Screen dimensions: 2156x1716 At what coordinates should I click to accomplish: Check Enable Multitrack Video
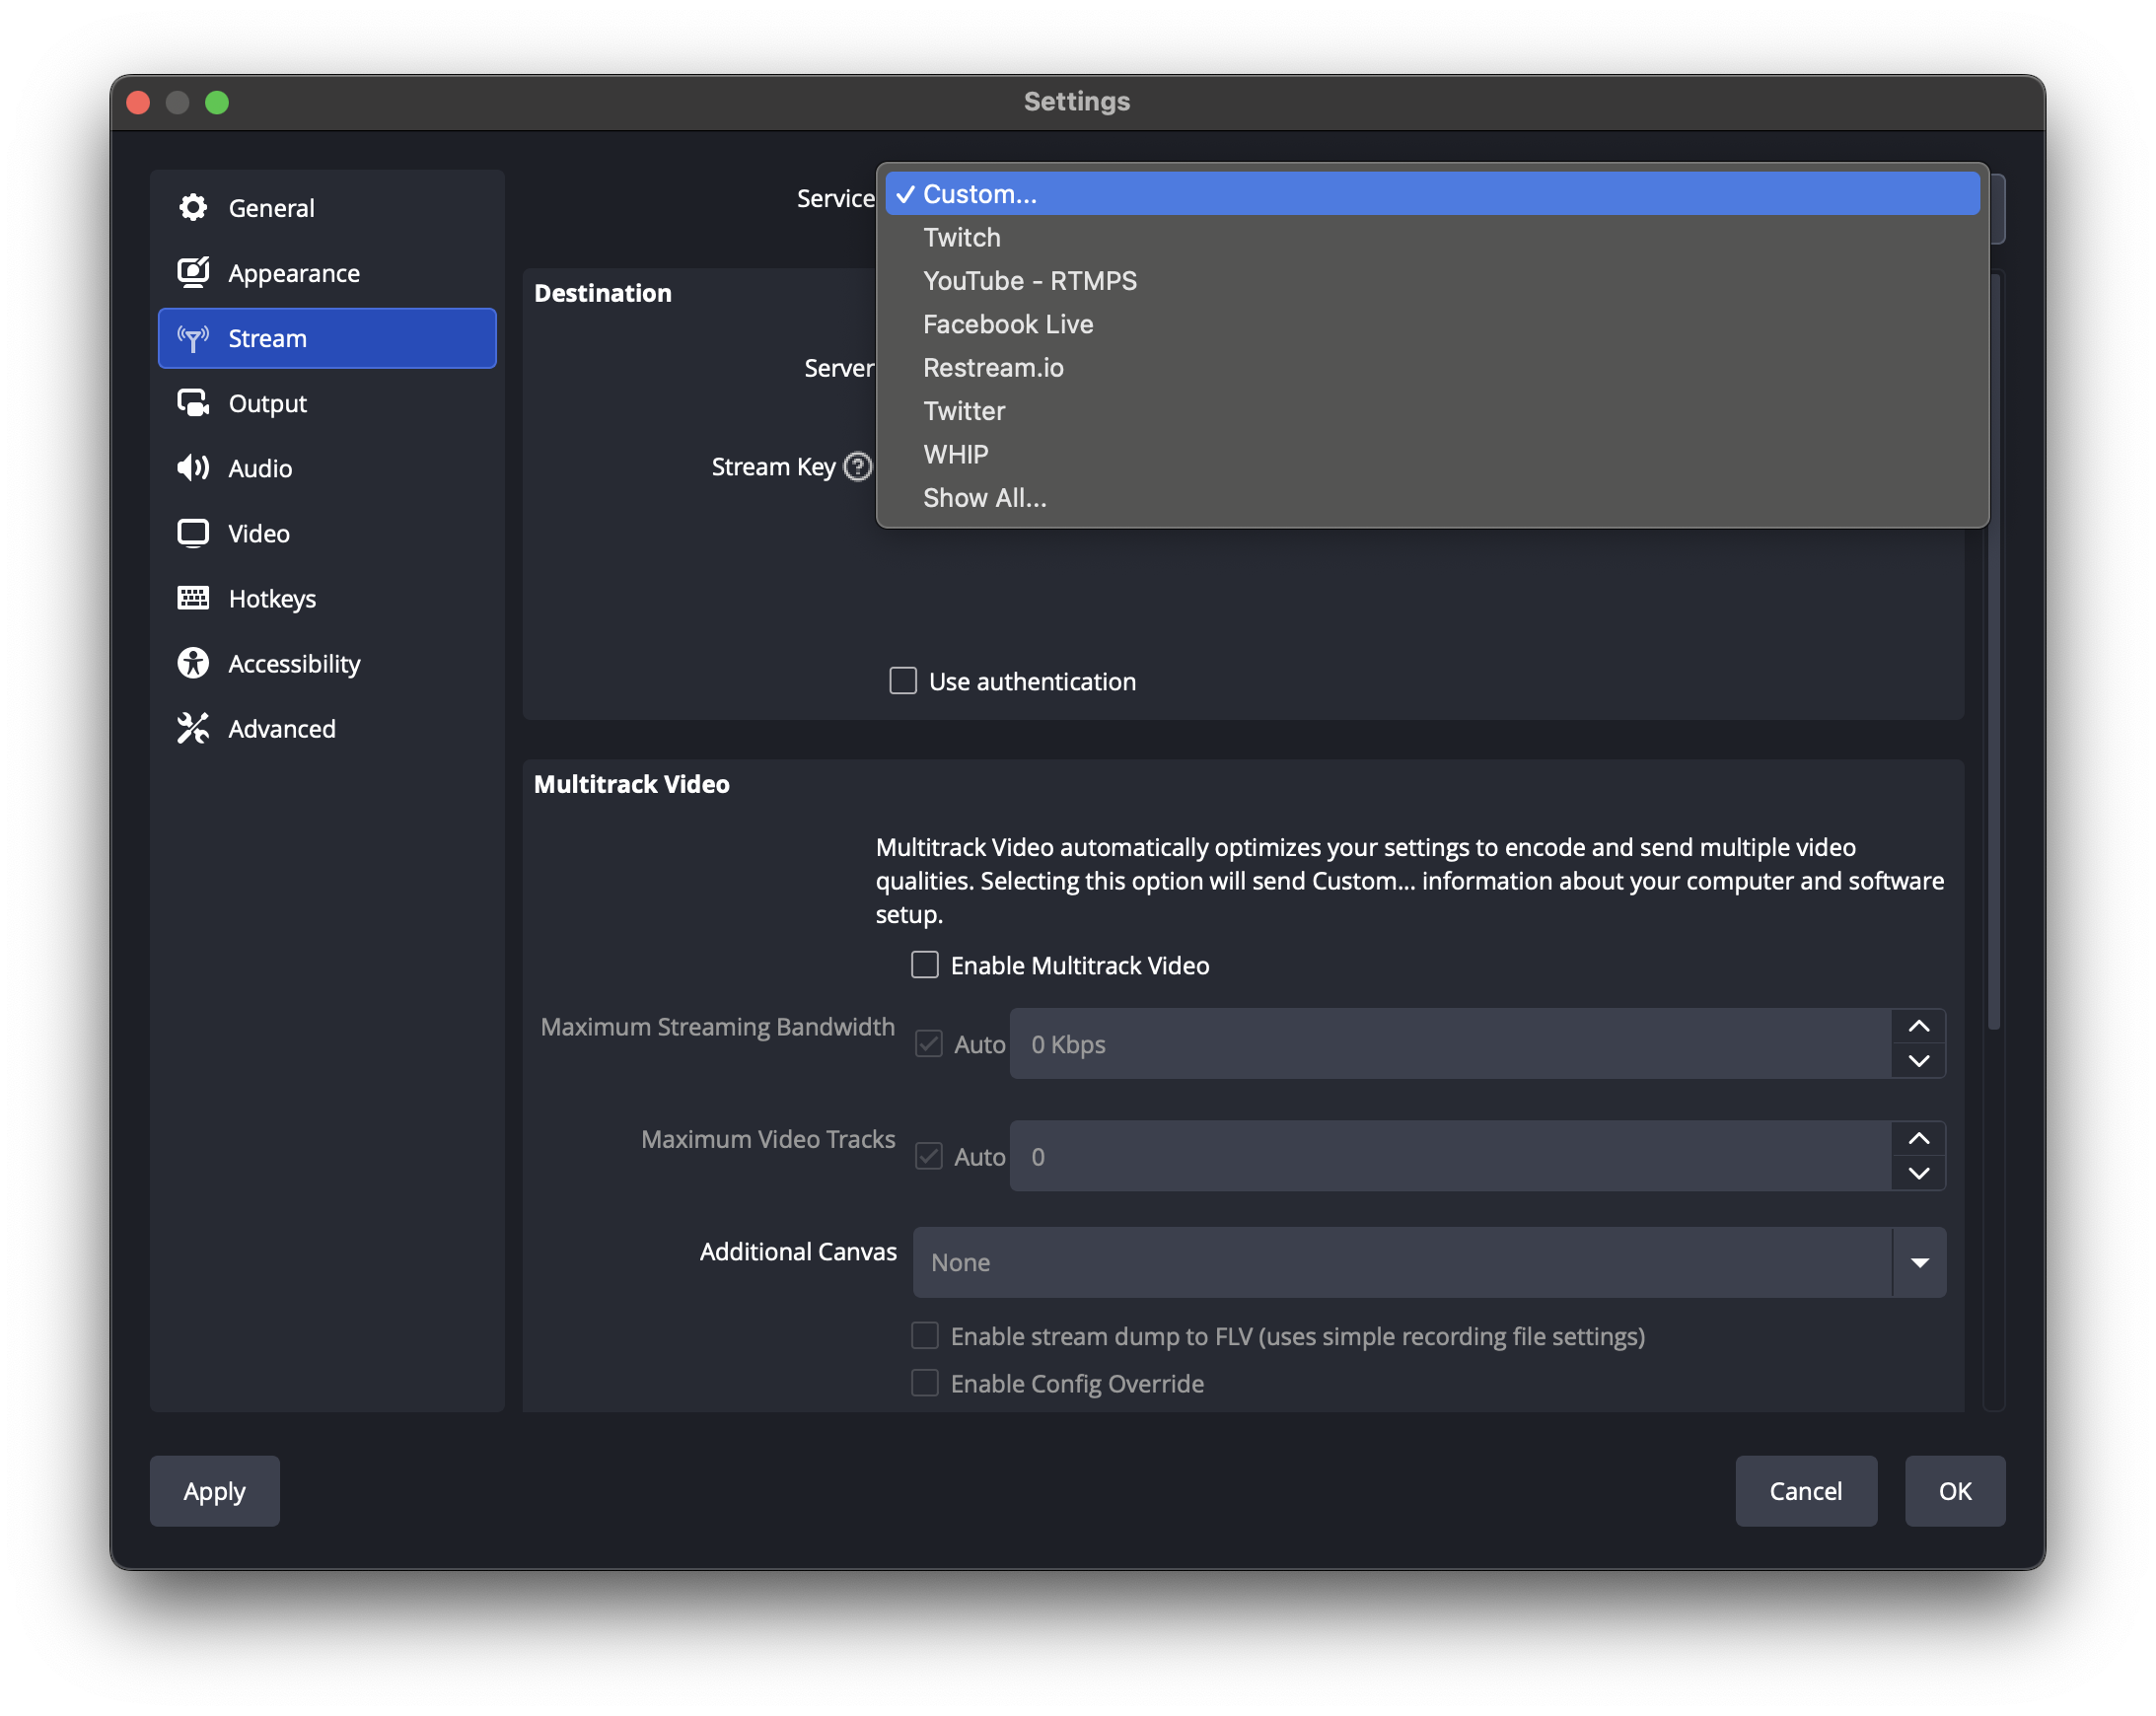[925, 965]
